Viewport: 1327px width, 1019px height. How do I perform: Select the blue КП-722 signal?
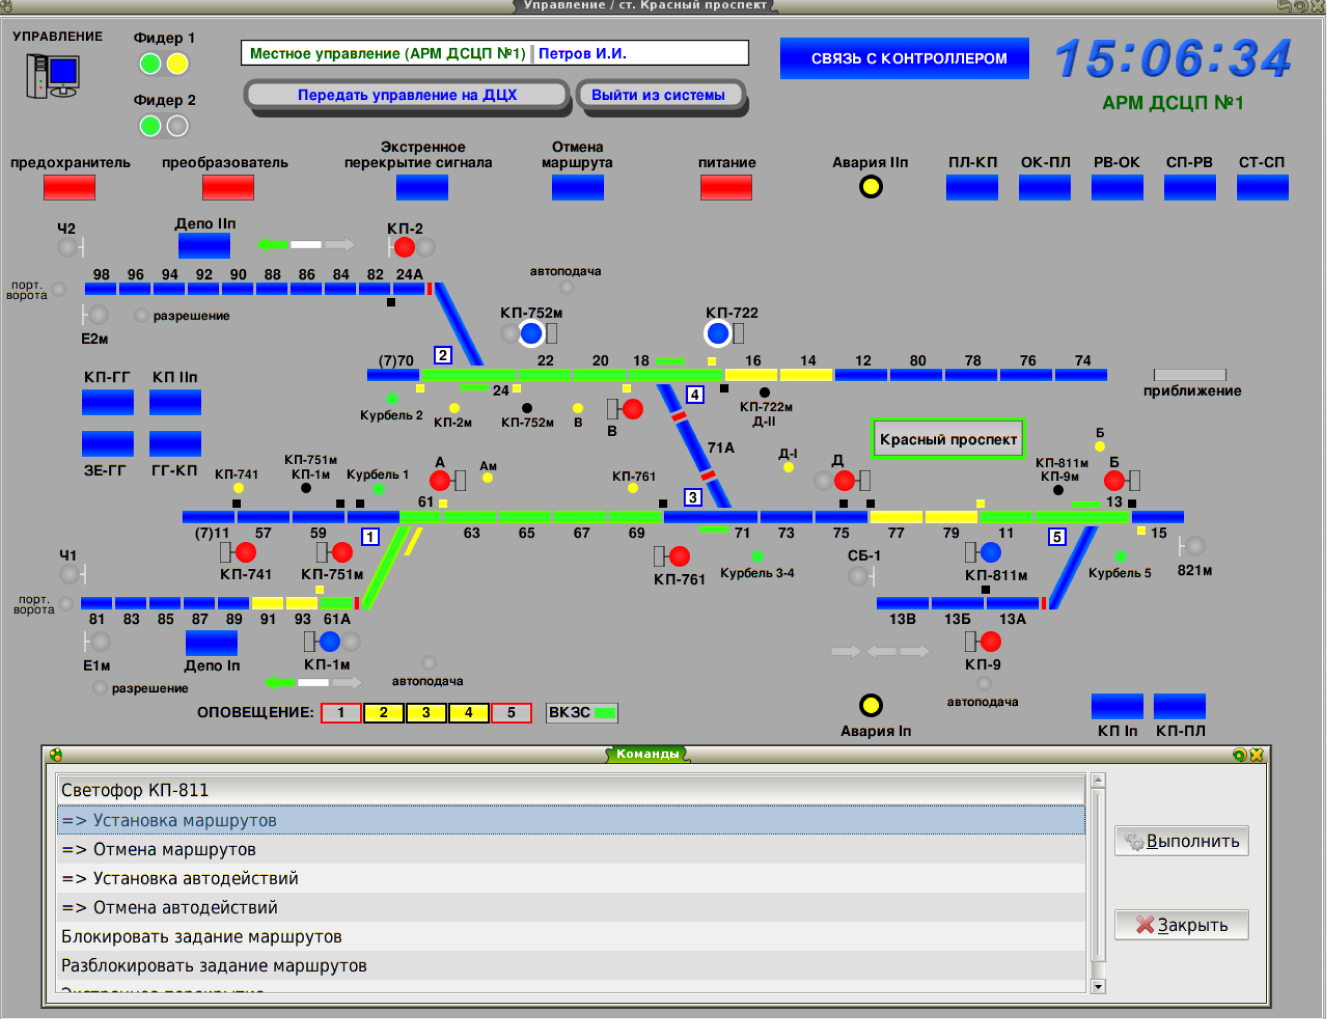coord(717,333)
